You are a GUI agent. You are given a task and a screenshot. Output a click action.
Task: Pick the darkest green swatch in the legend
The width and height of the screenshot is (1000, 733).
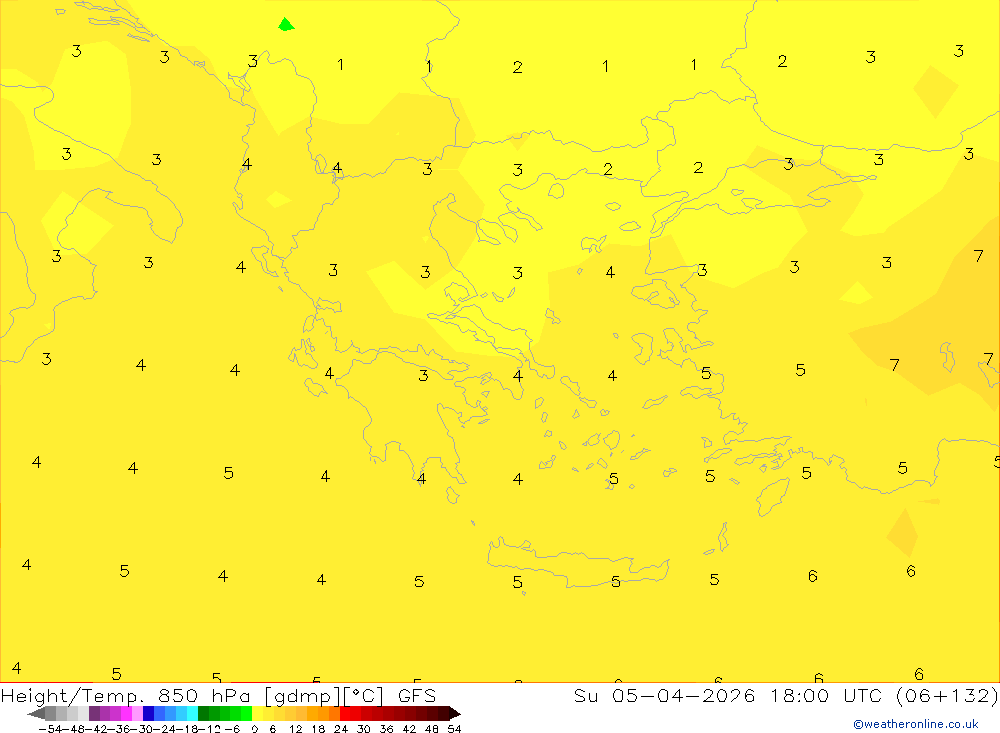click(203, 713)
